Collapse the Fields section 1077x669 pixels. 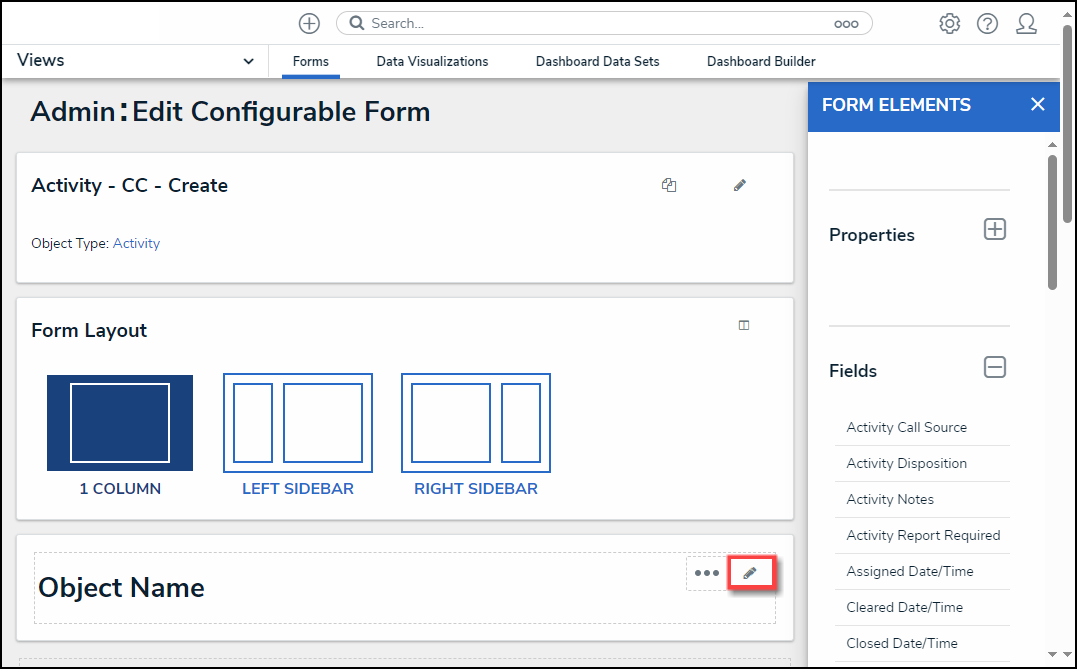[x=995, y=367]
